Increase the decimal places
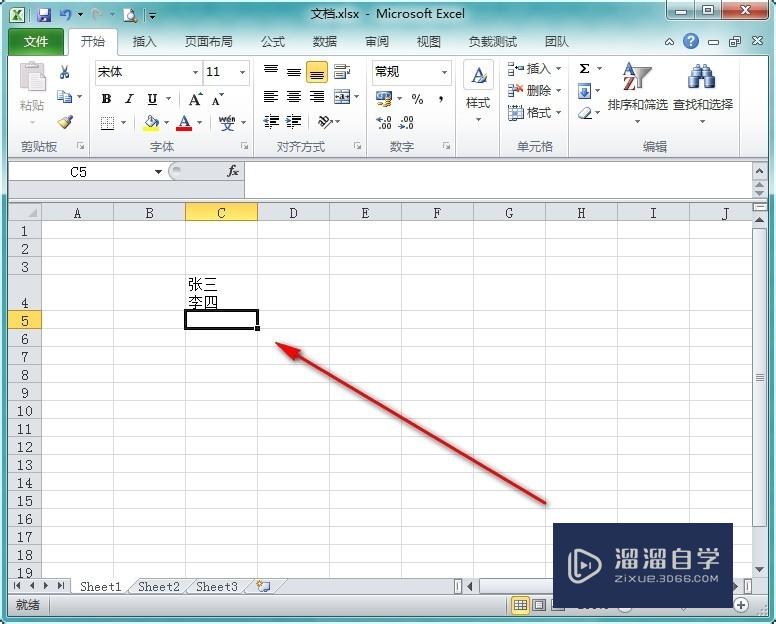Image resolution: width=776 pixels, height=624 pixels. point(384,122)
